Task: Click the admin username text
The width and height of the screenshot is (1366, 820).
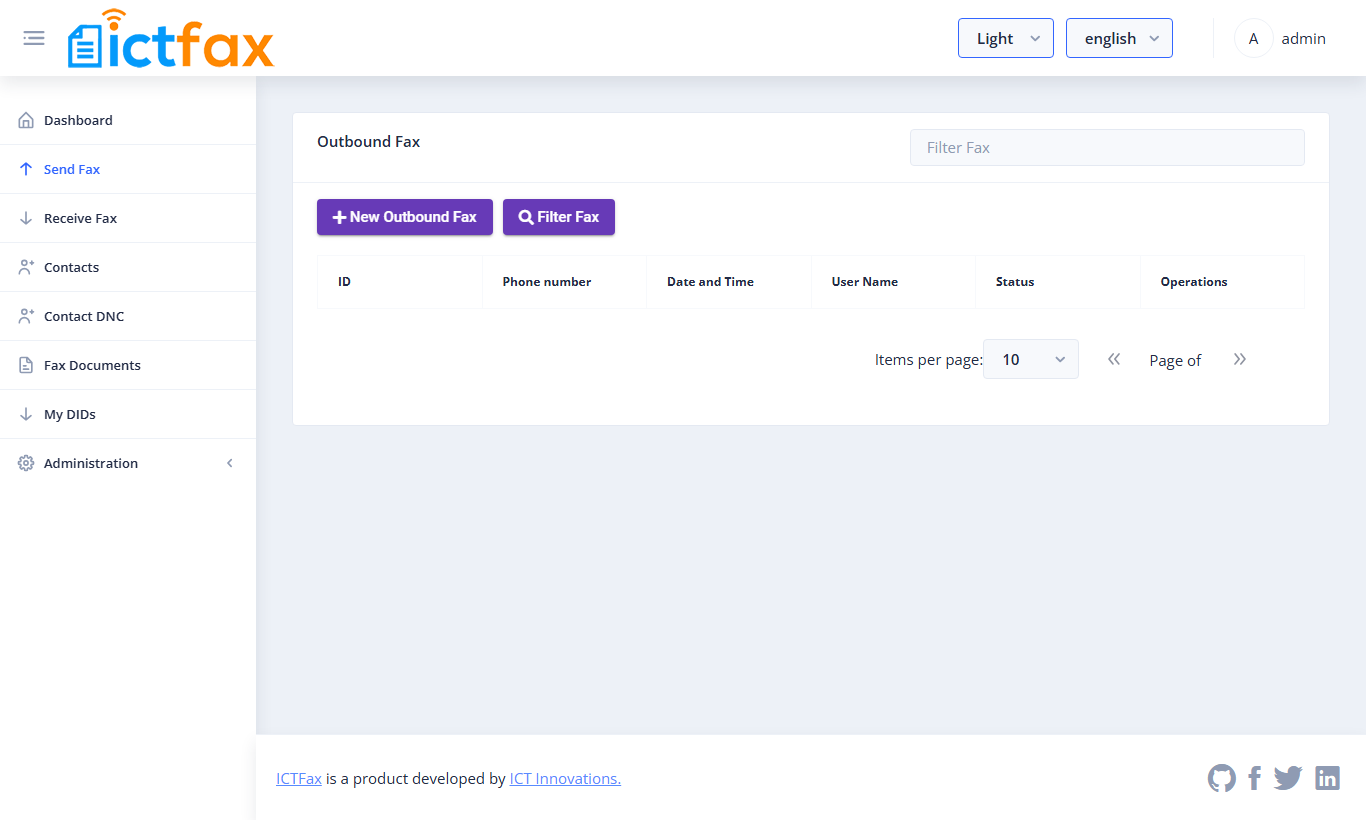Action: click(x=1303, y=38)
